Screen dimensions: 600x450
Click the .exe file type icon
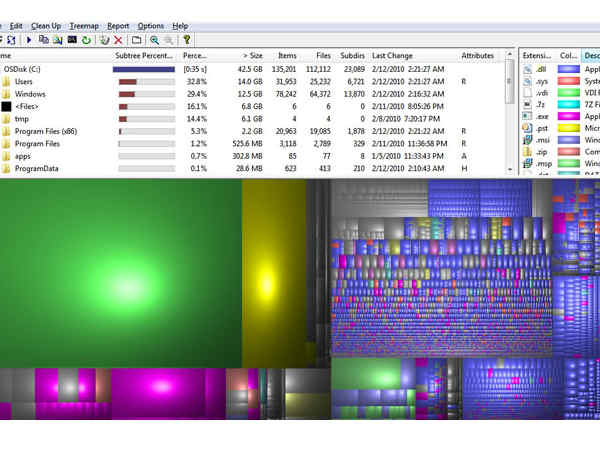[528, 116]
